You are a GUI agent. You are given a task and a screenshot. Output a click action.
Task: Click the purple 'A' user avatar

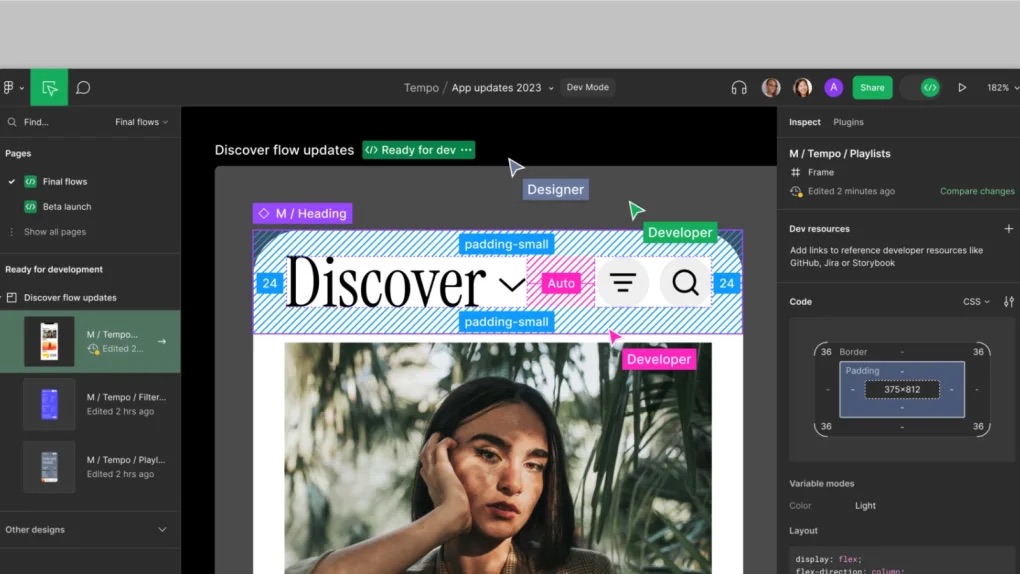[x=833, y=88]
